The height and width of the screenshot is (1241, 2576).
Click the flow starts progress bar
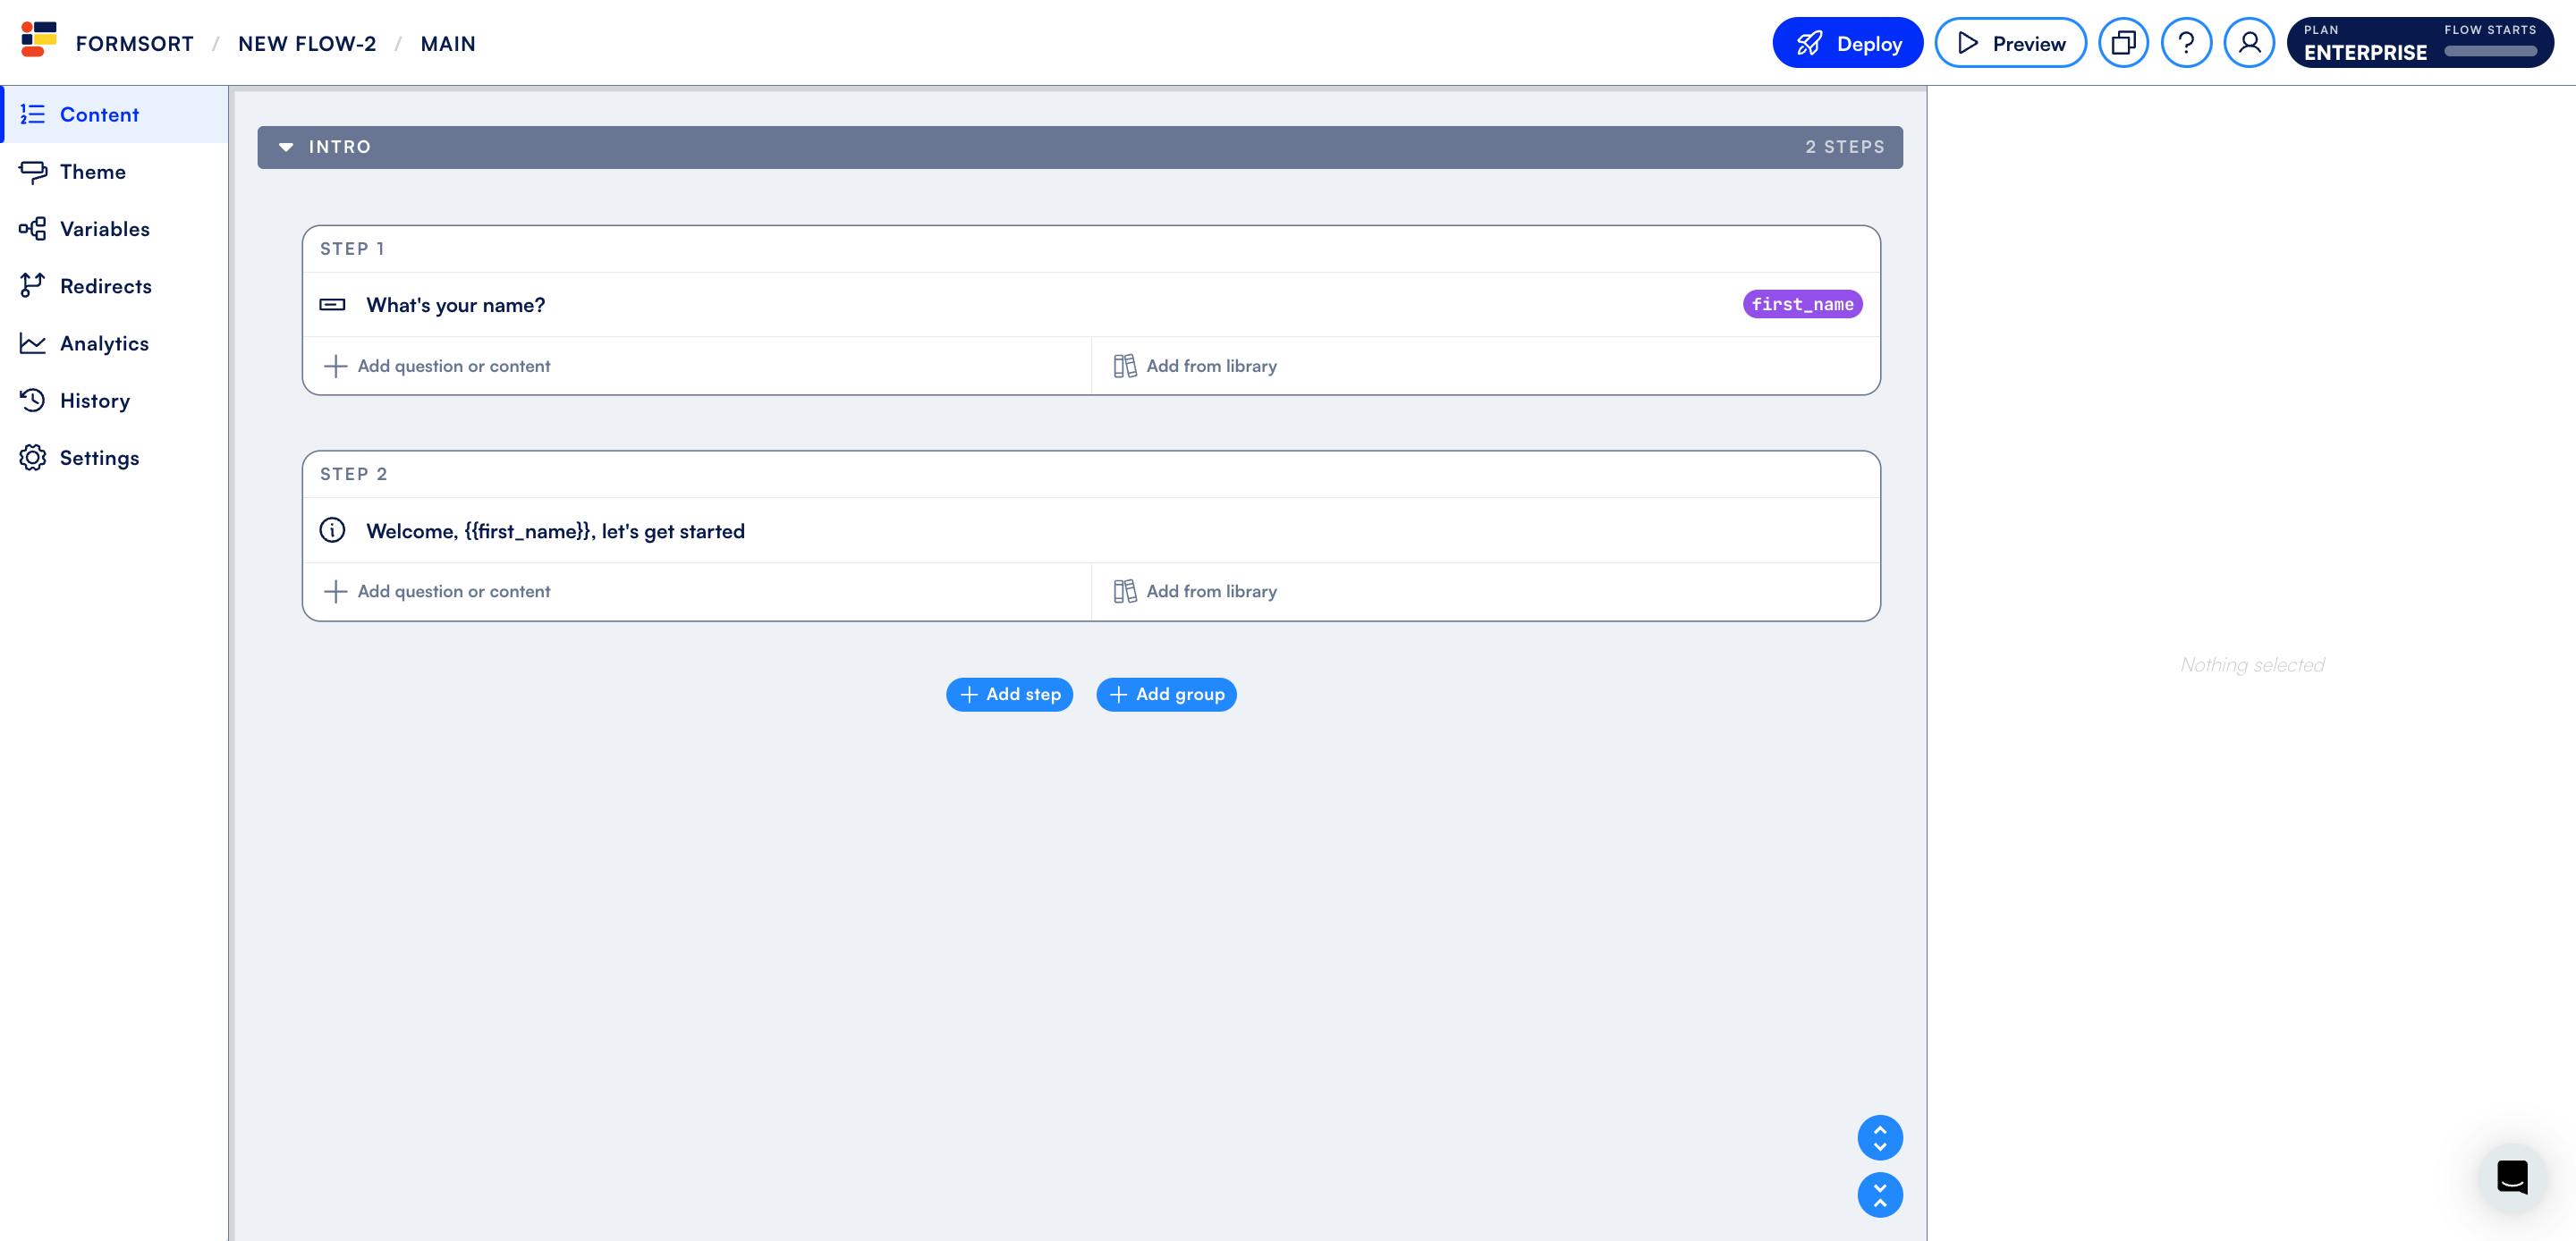(x=2490, y=52)
